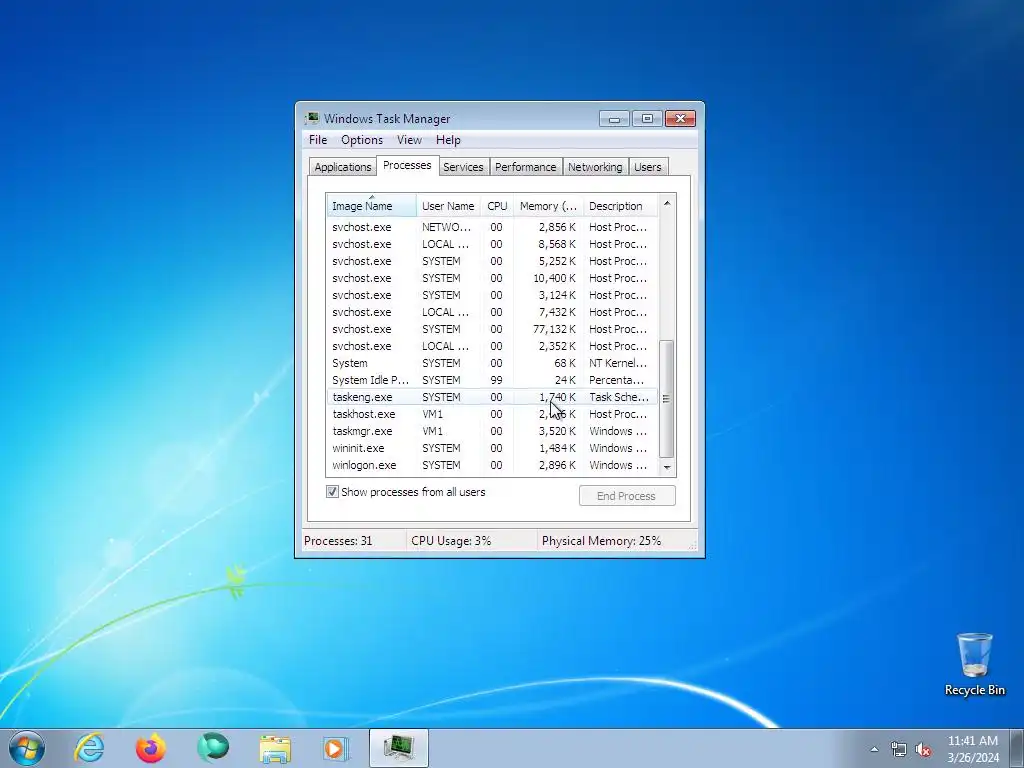This screenshot has height=768, width=1024.
Task: Select svchost.exe using 5,252 K
Action: (x=492, y=261)
